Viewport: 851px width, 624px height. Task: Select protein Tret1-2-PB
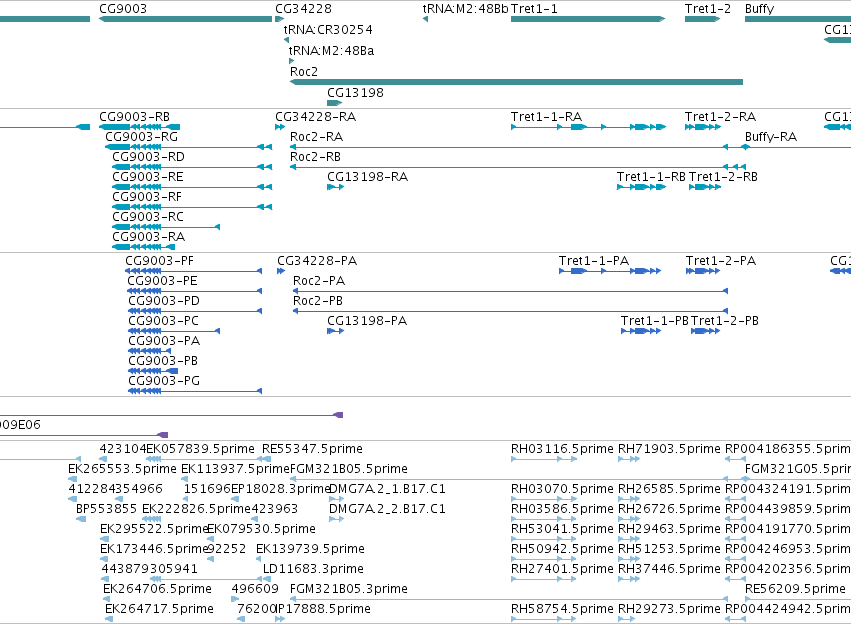[x=725, y=322]
